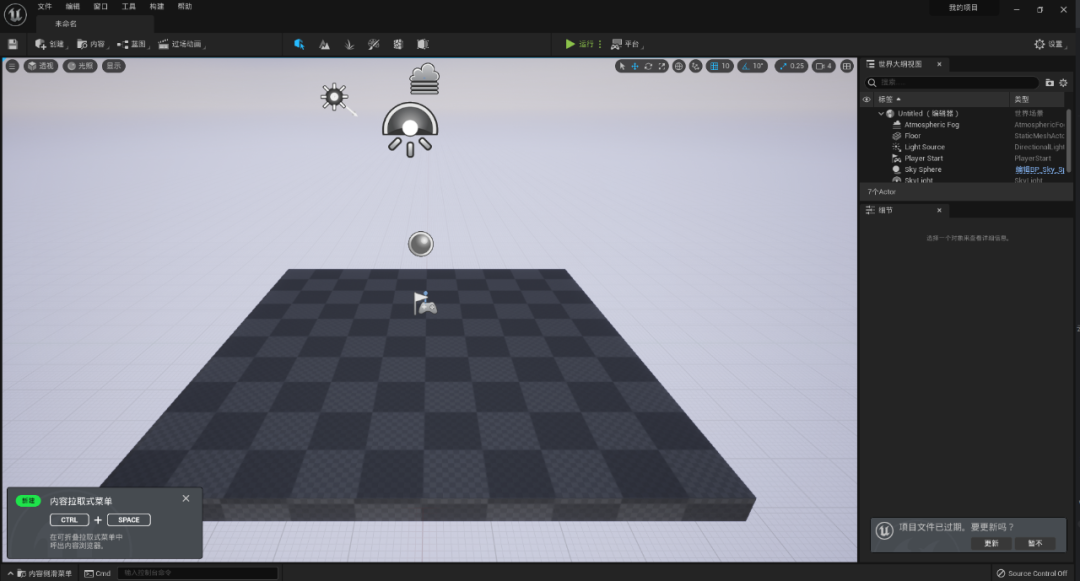1080x581 pixels.
Task: Switch to Fracture mode icon
Action: coord(398,44)
